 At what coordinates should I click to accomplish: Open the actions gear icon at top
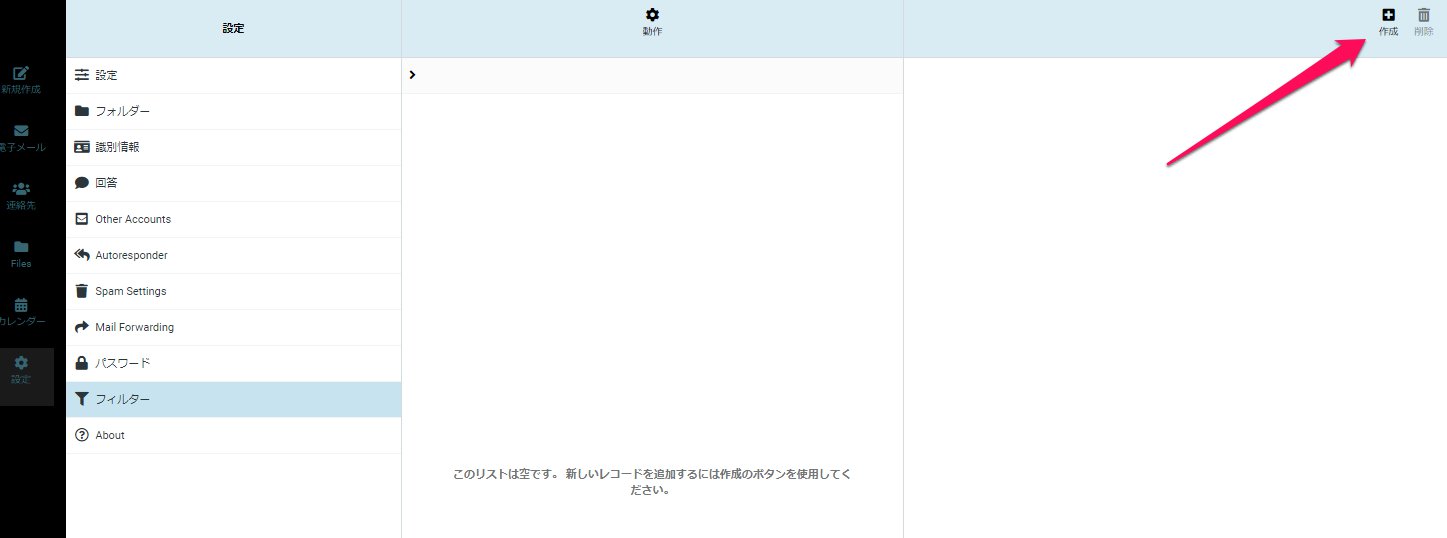point(652,15)
